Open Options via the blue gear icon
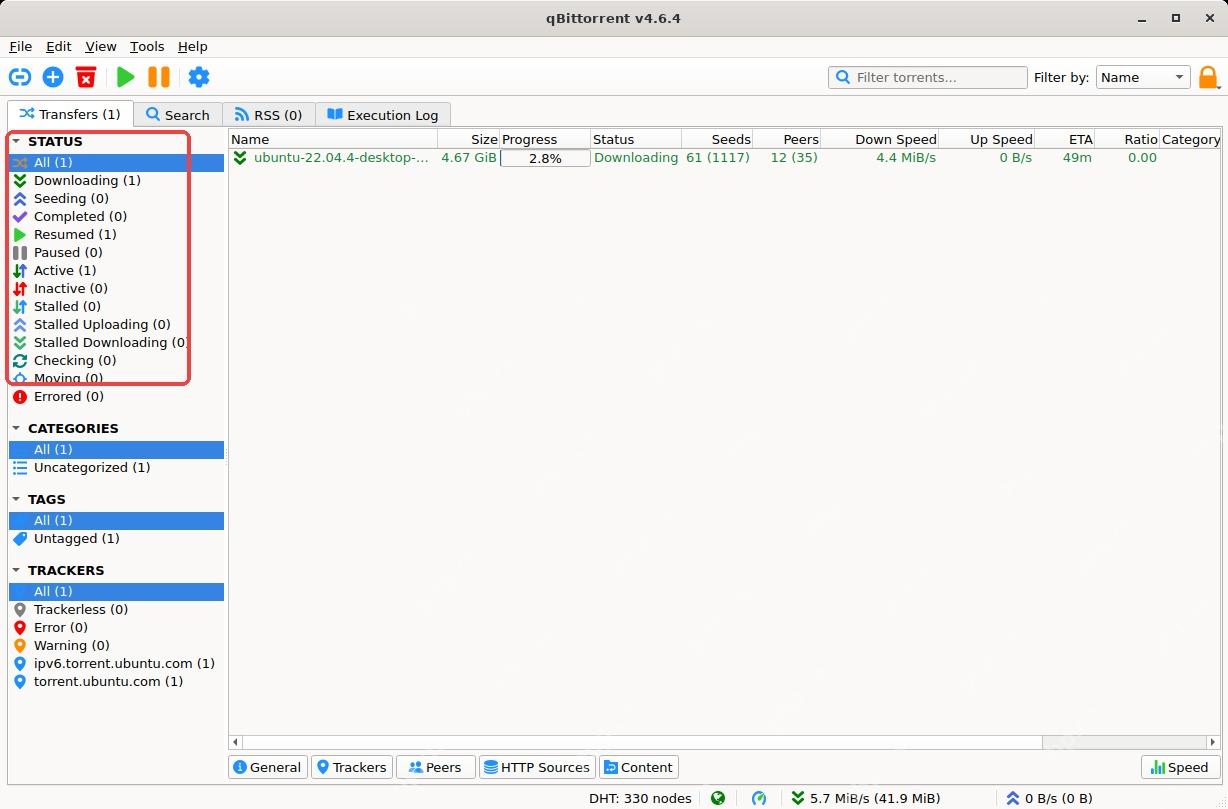 [199, 77]
